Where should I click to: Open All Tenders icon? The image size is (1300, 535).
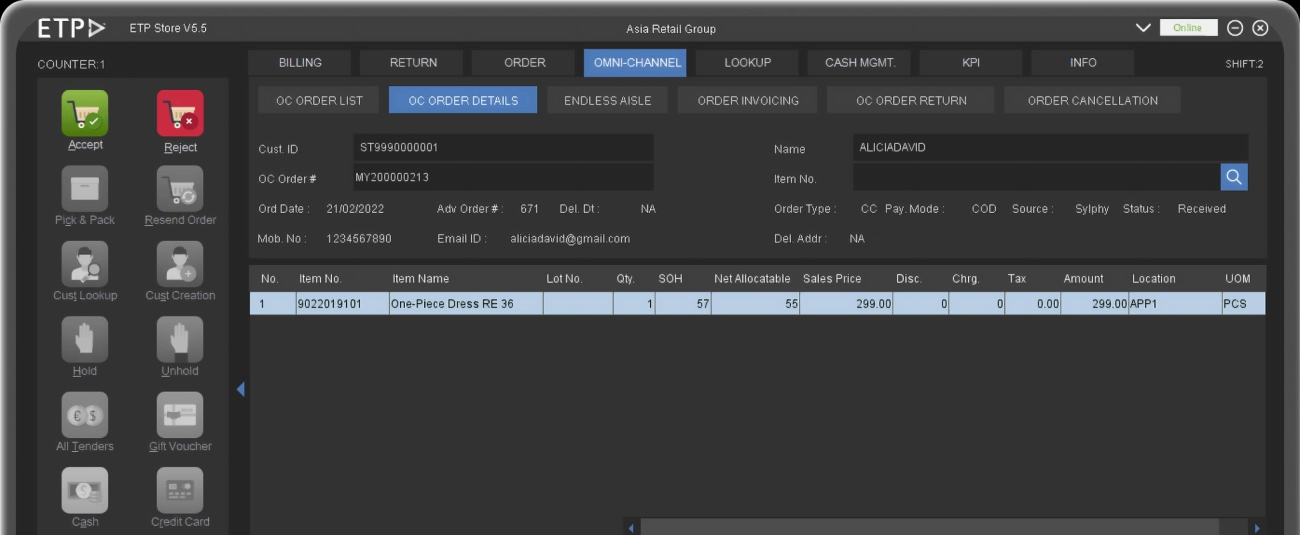85,414
